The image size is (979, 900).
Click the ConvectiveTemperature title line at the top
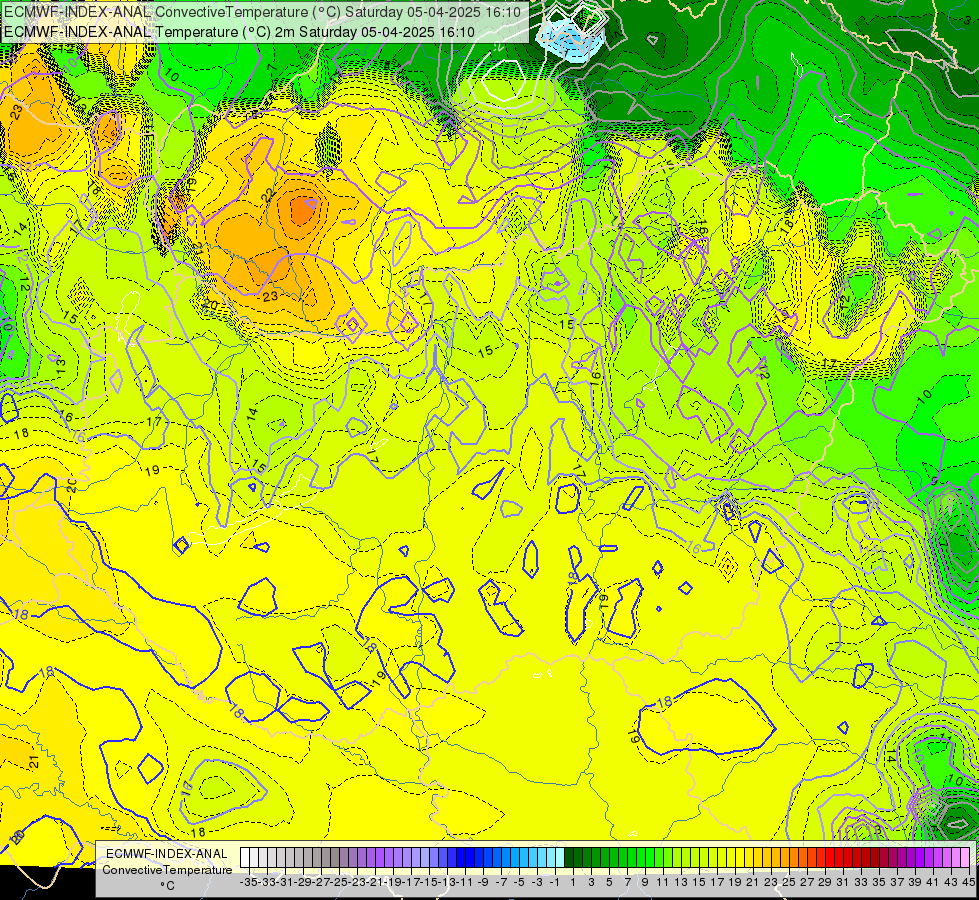262,12
